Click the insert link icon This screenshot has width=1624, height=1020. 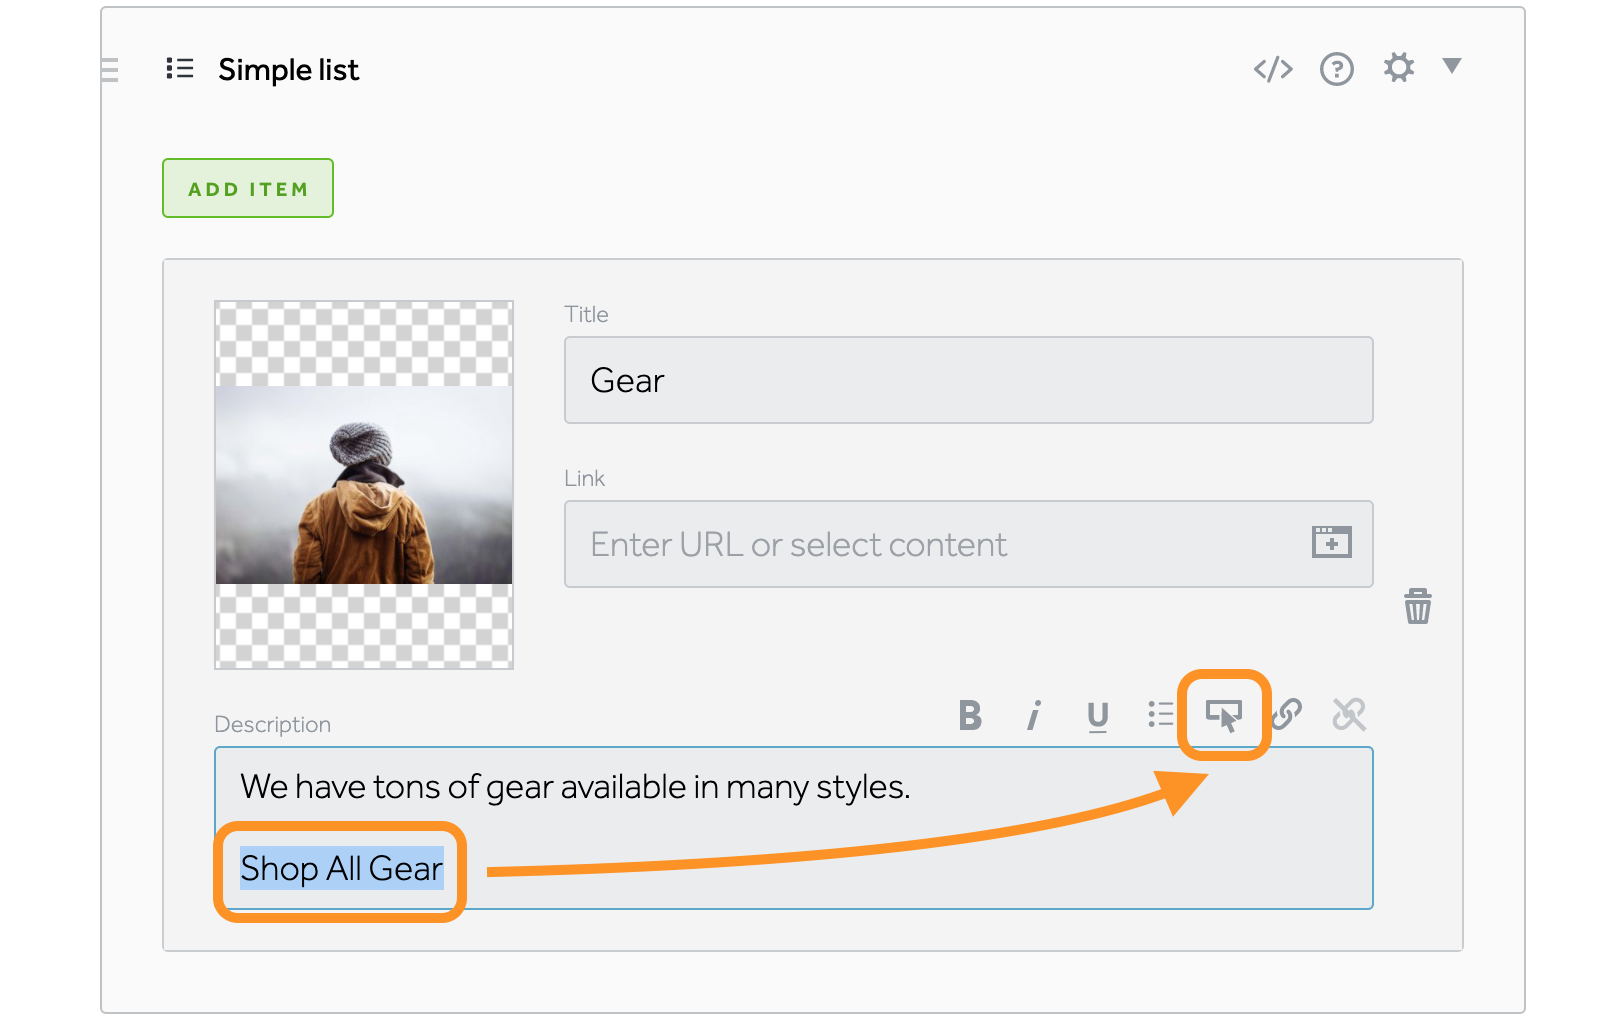click(x=1287, y=715)
